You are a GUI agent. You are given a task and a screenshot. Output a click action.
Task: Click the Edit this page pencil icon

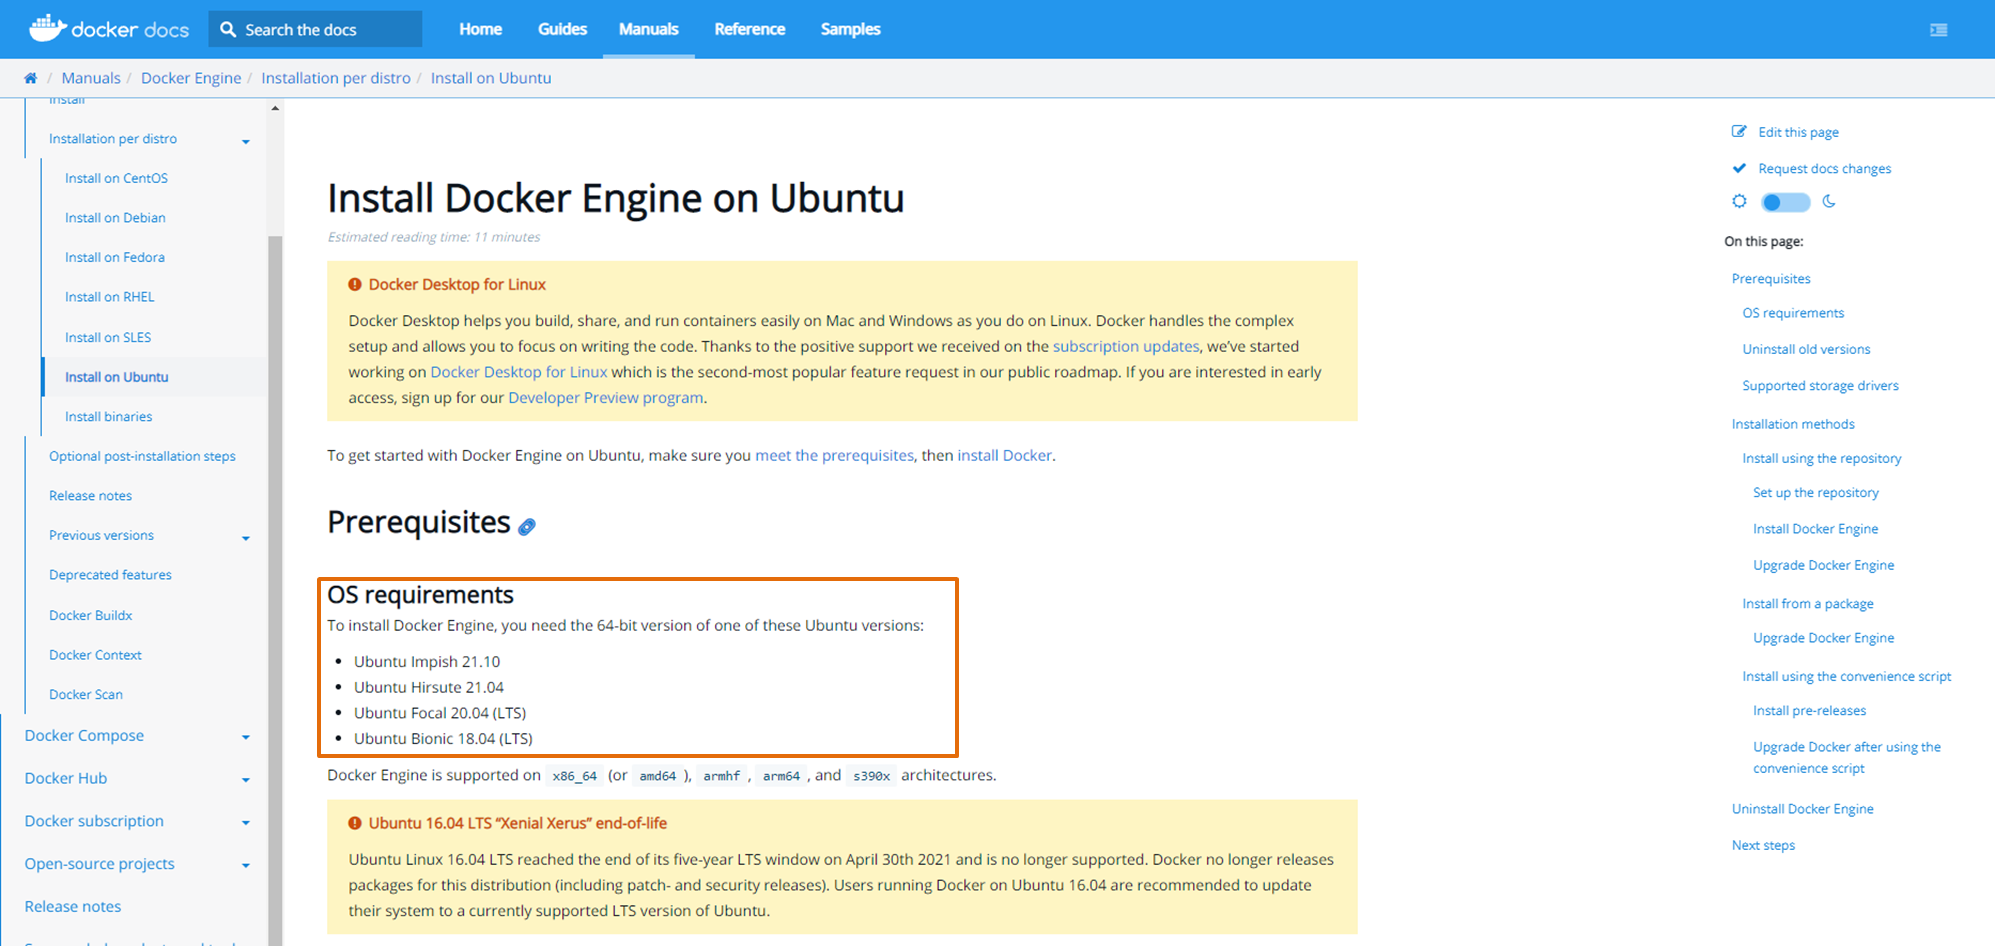tap(1739, 132)
